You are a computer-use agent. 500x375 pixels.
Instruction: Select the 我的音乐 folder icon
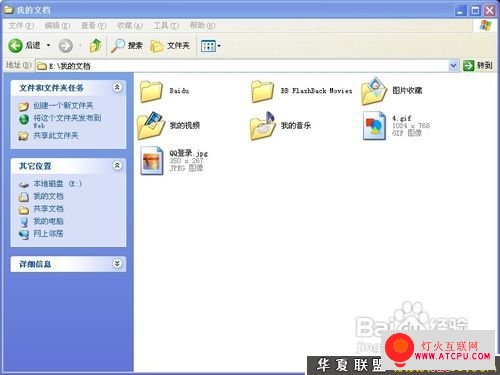263,126
